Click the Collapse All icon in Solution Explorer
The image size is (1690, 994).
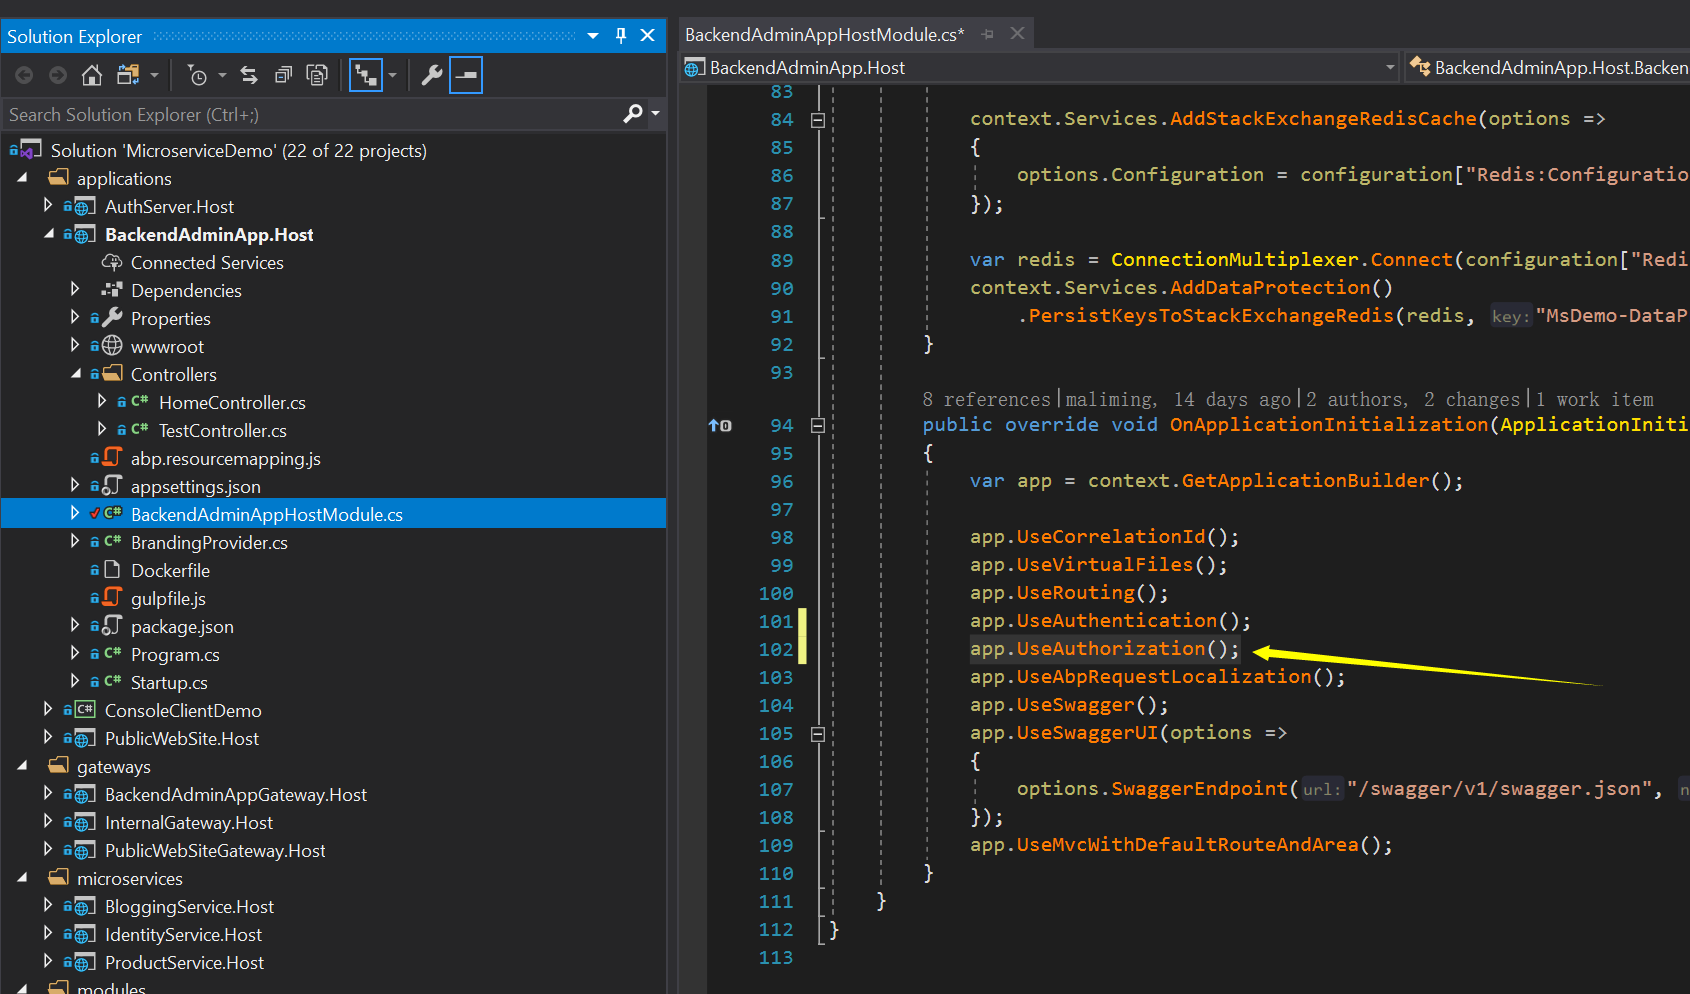[x=283, y=74]
